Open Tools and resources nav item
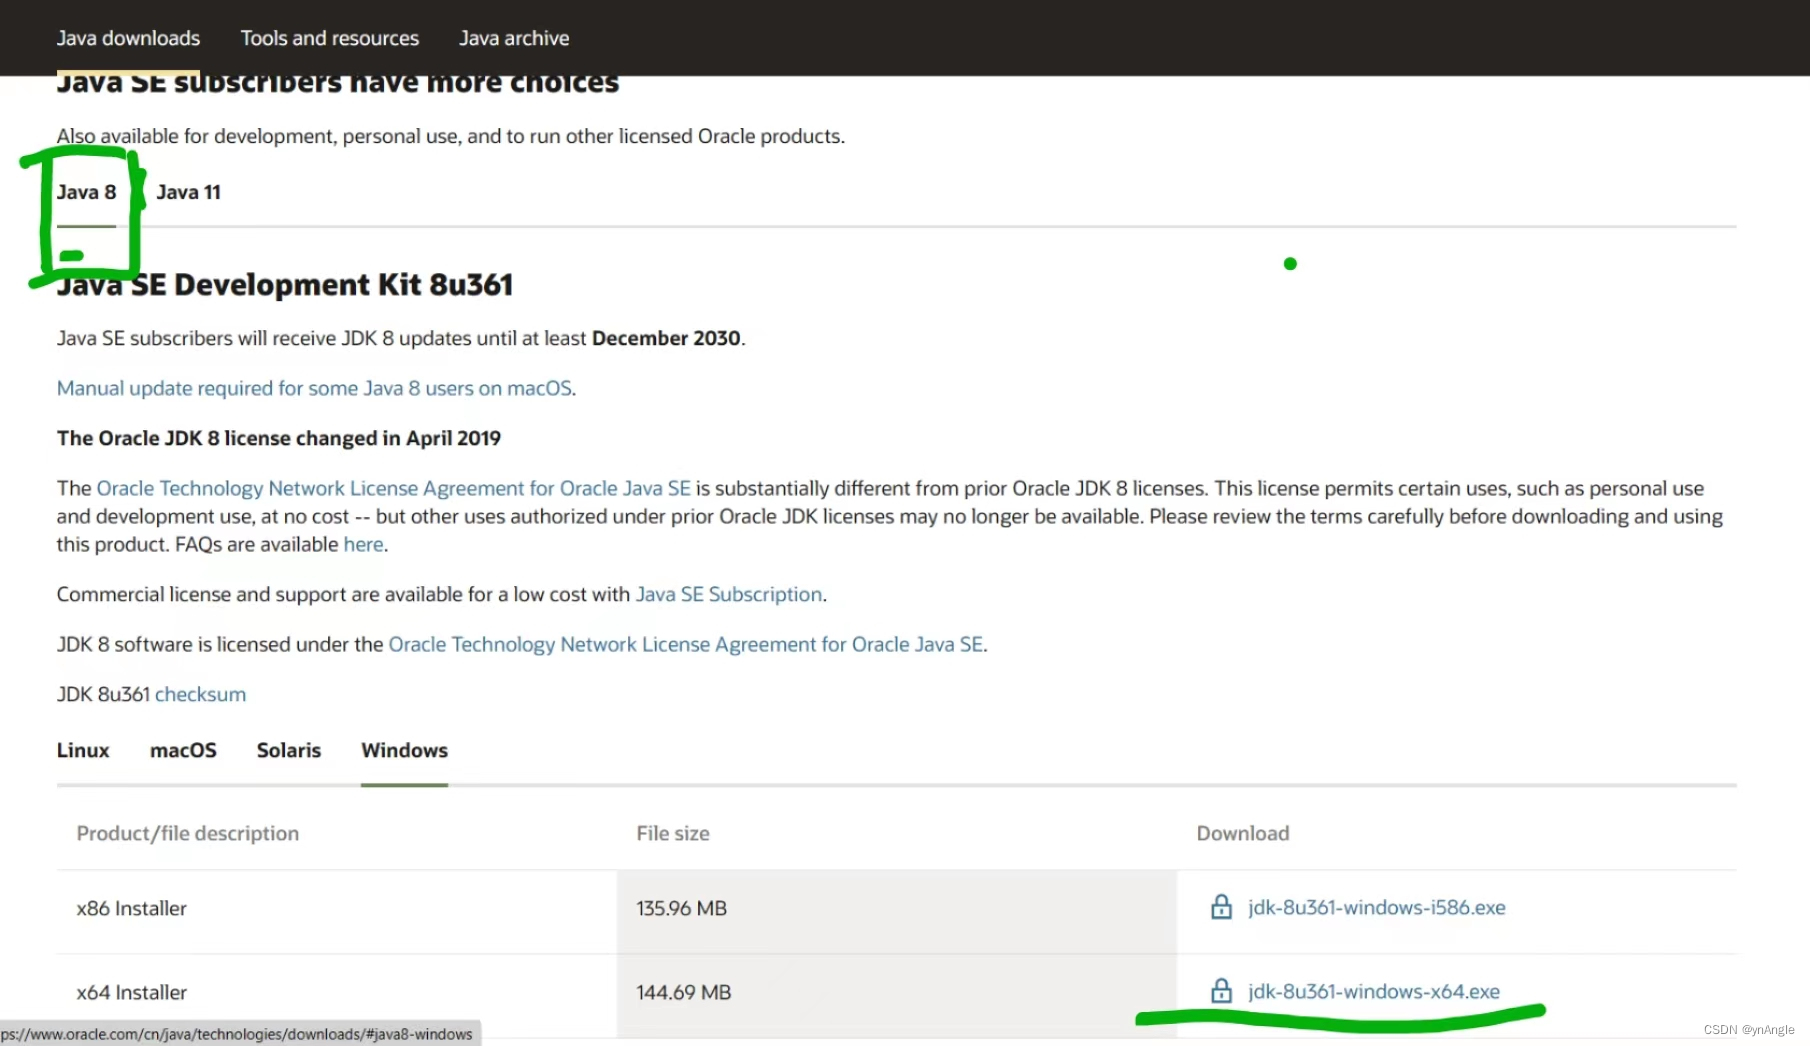 (x=330, y=38)
